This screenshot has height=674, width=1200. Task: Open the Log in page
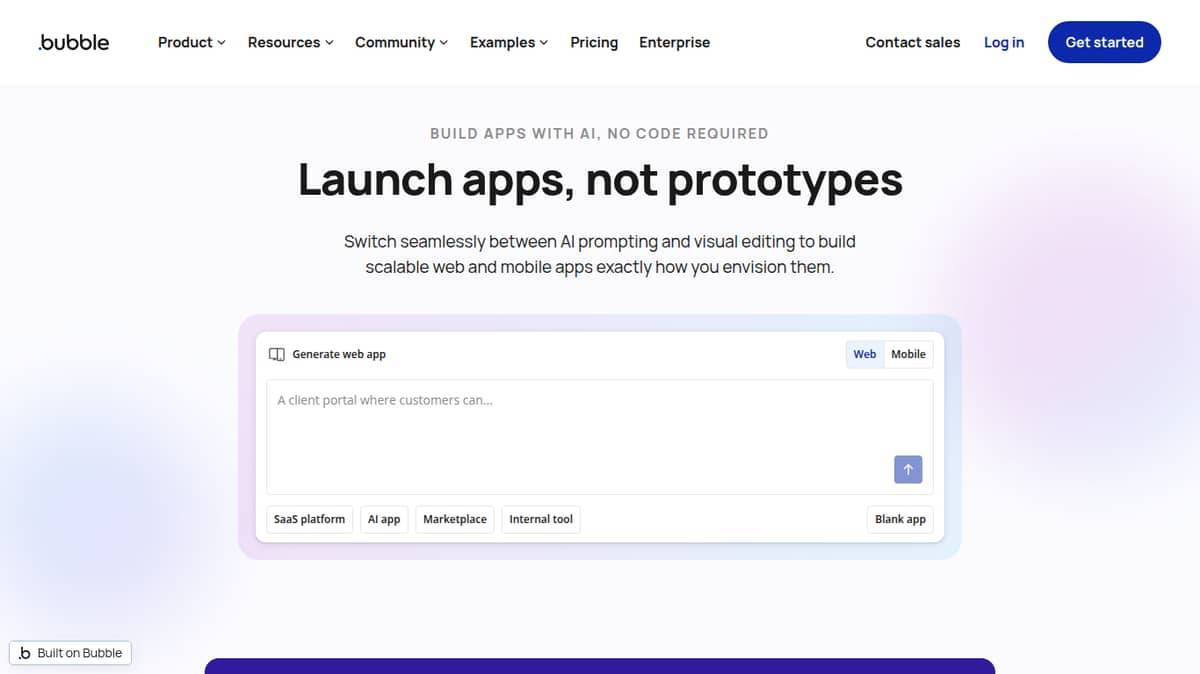pyautogui.click(x=1004, y=42)
